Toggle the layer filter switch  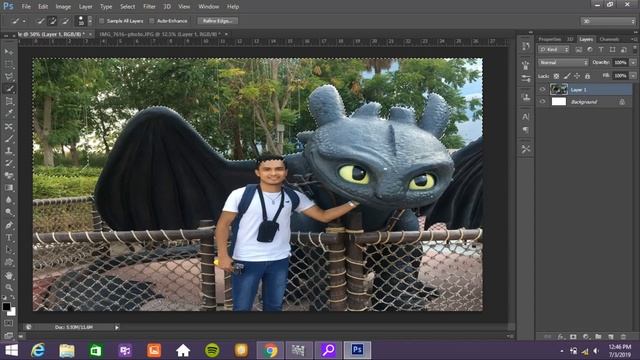pos(635,49)
